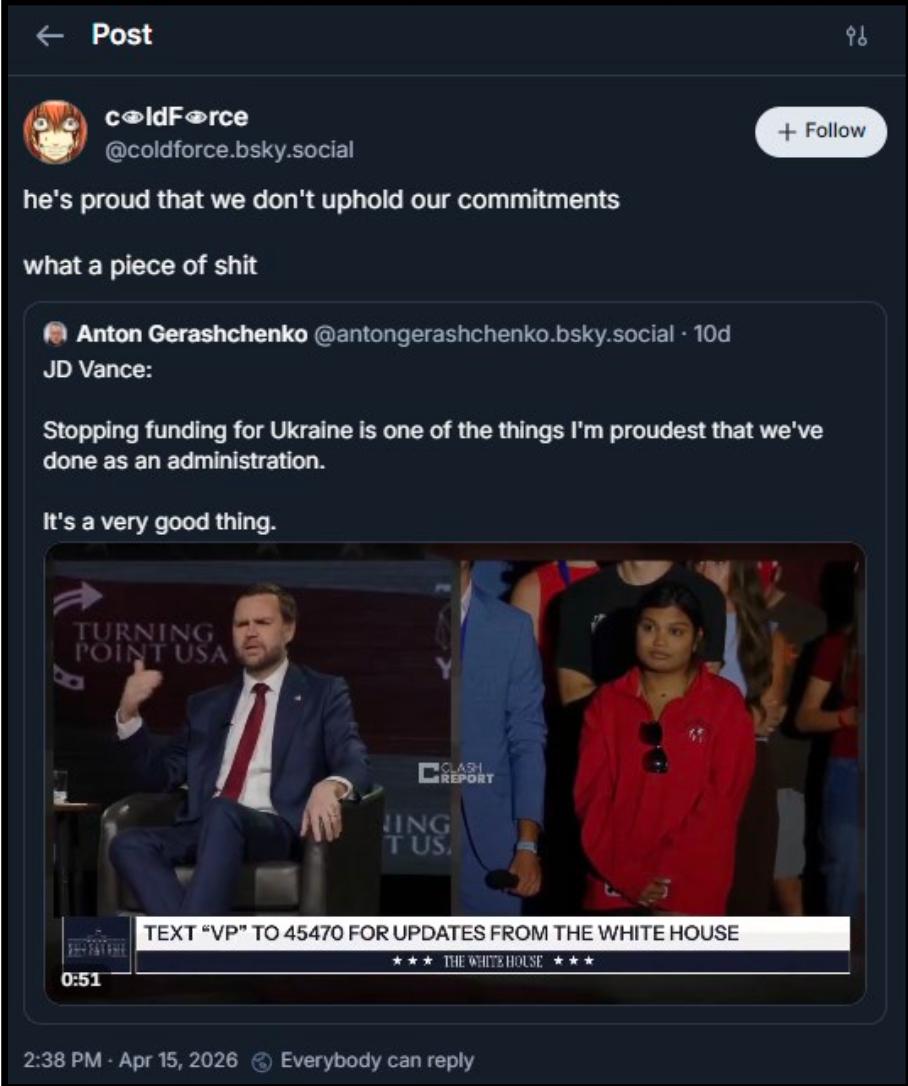Viewport: 908px width, 1086px height.
Task: Open coldForce display name link
Action: pyautogui.click(x=177, y=117)
